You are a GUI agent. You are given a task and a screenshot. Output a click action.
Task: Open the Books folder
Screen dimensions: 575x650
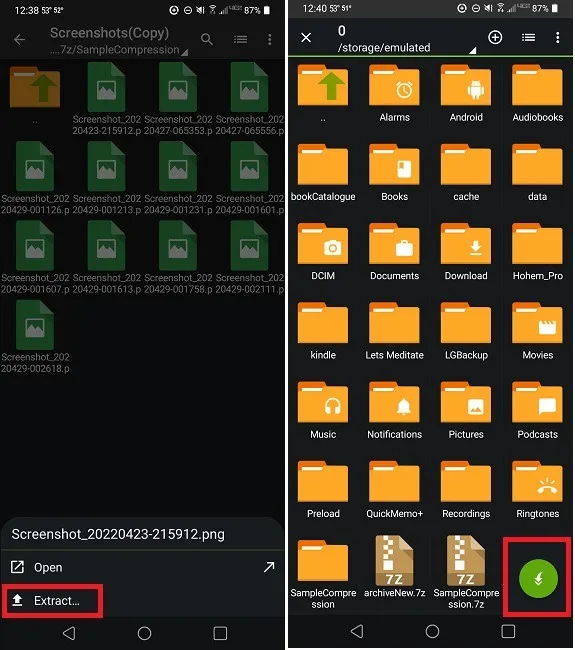[394, 173]
